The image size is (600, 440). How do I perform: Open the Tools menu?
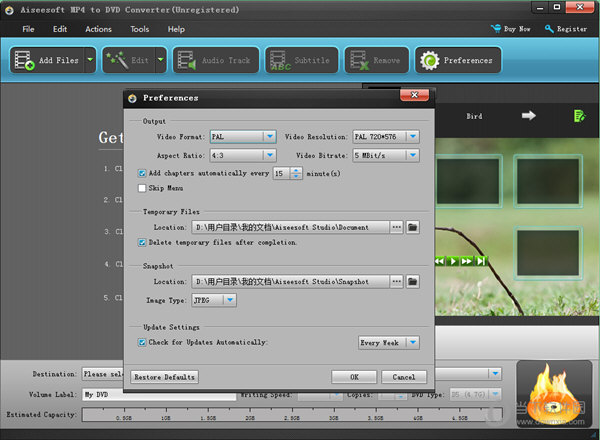click(140, 29)
